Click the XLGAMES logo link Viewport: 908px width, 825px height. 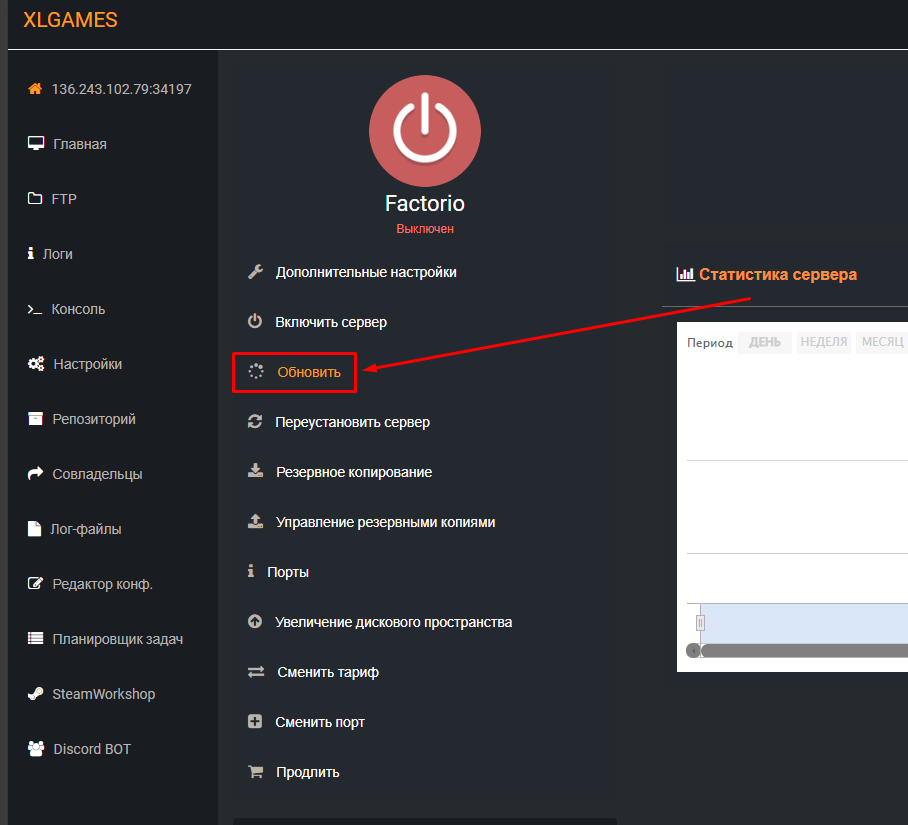[70, 19]
